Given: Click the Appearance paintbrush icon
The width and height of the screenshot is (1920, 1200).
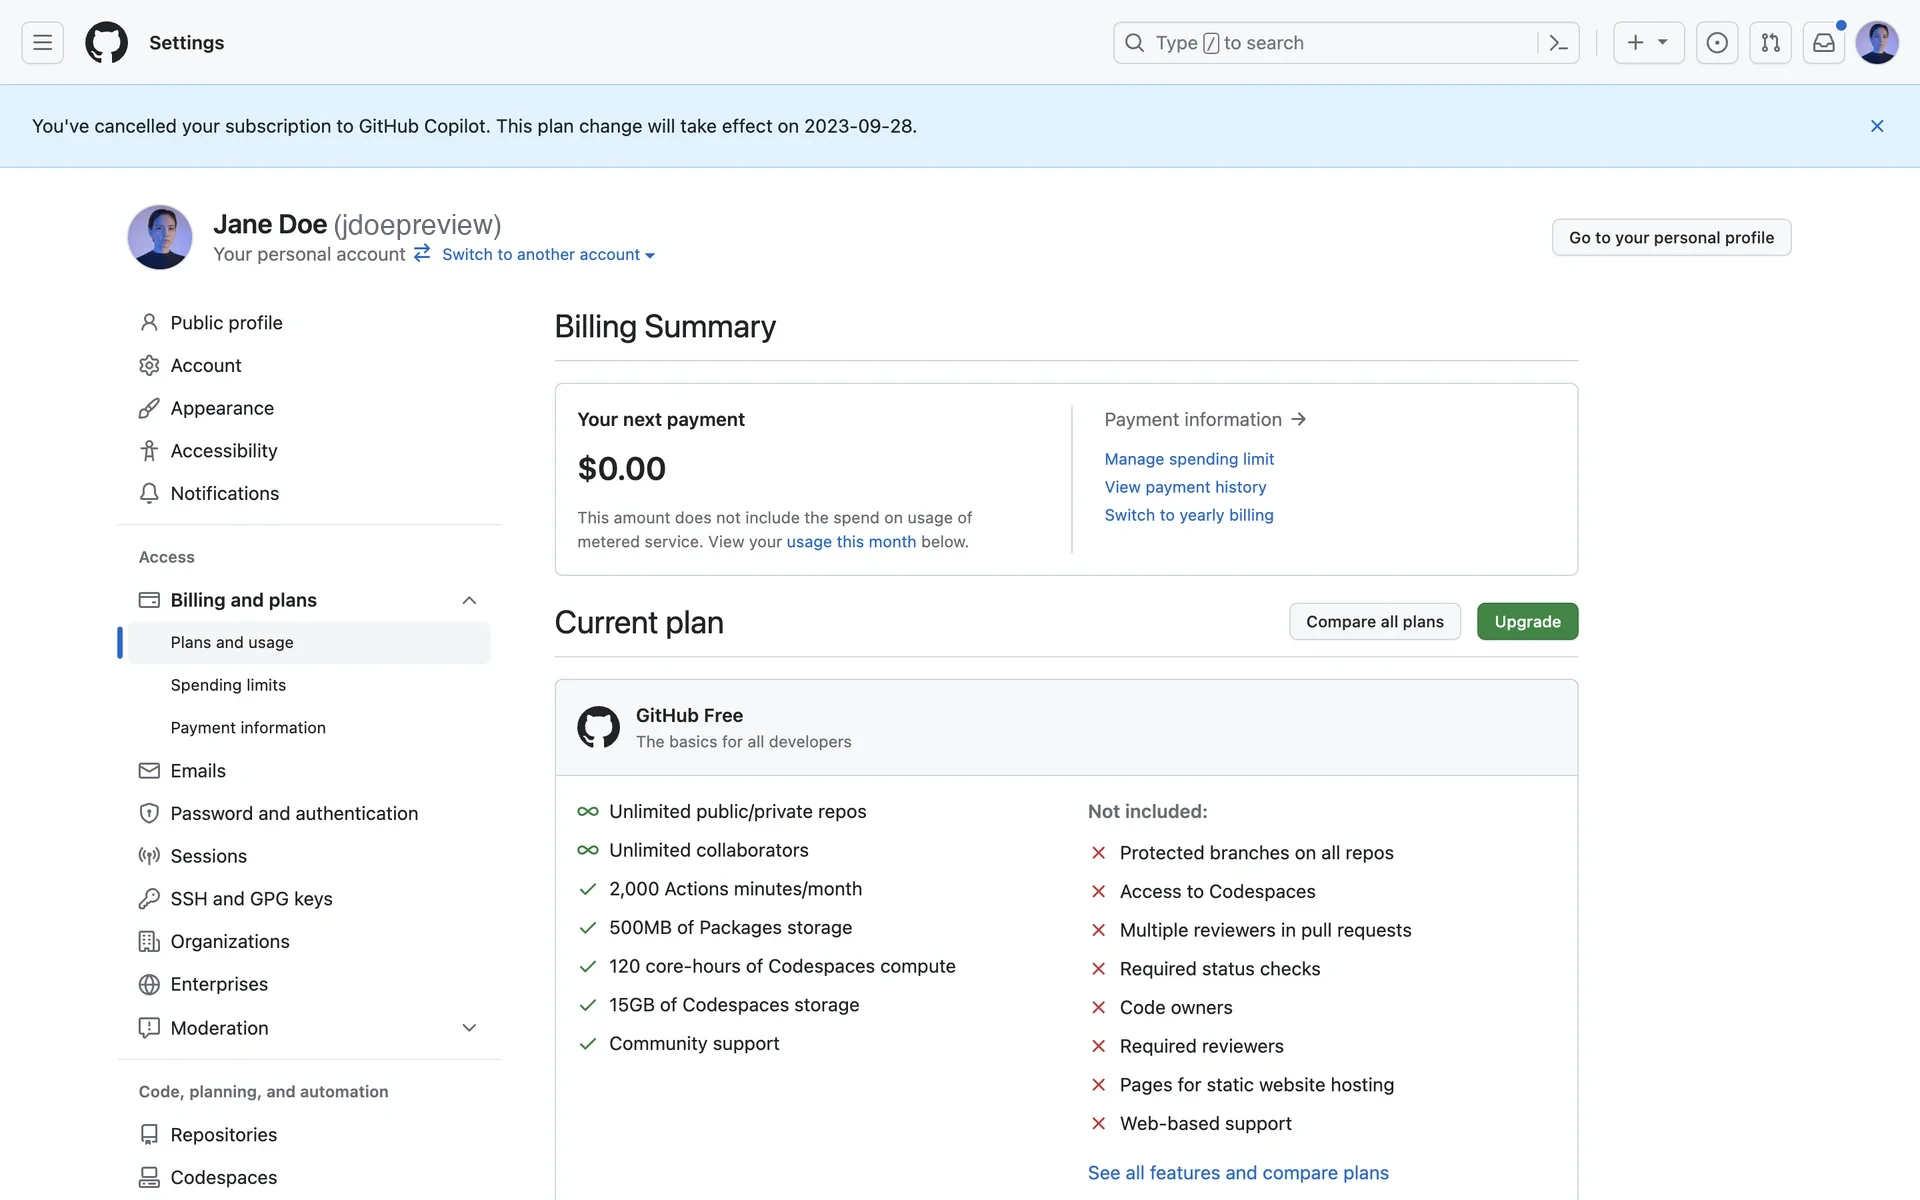Looking at the screenshot, I should click(149, 408).
